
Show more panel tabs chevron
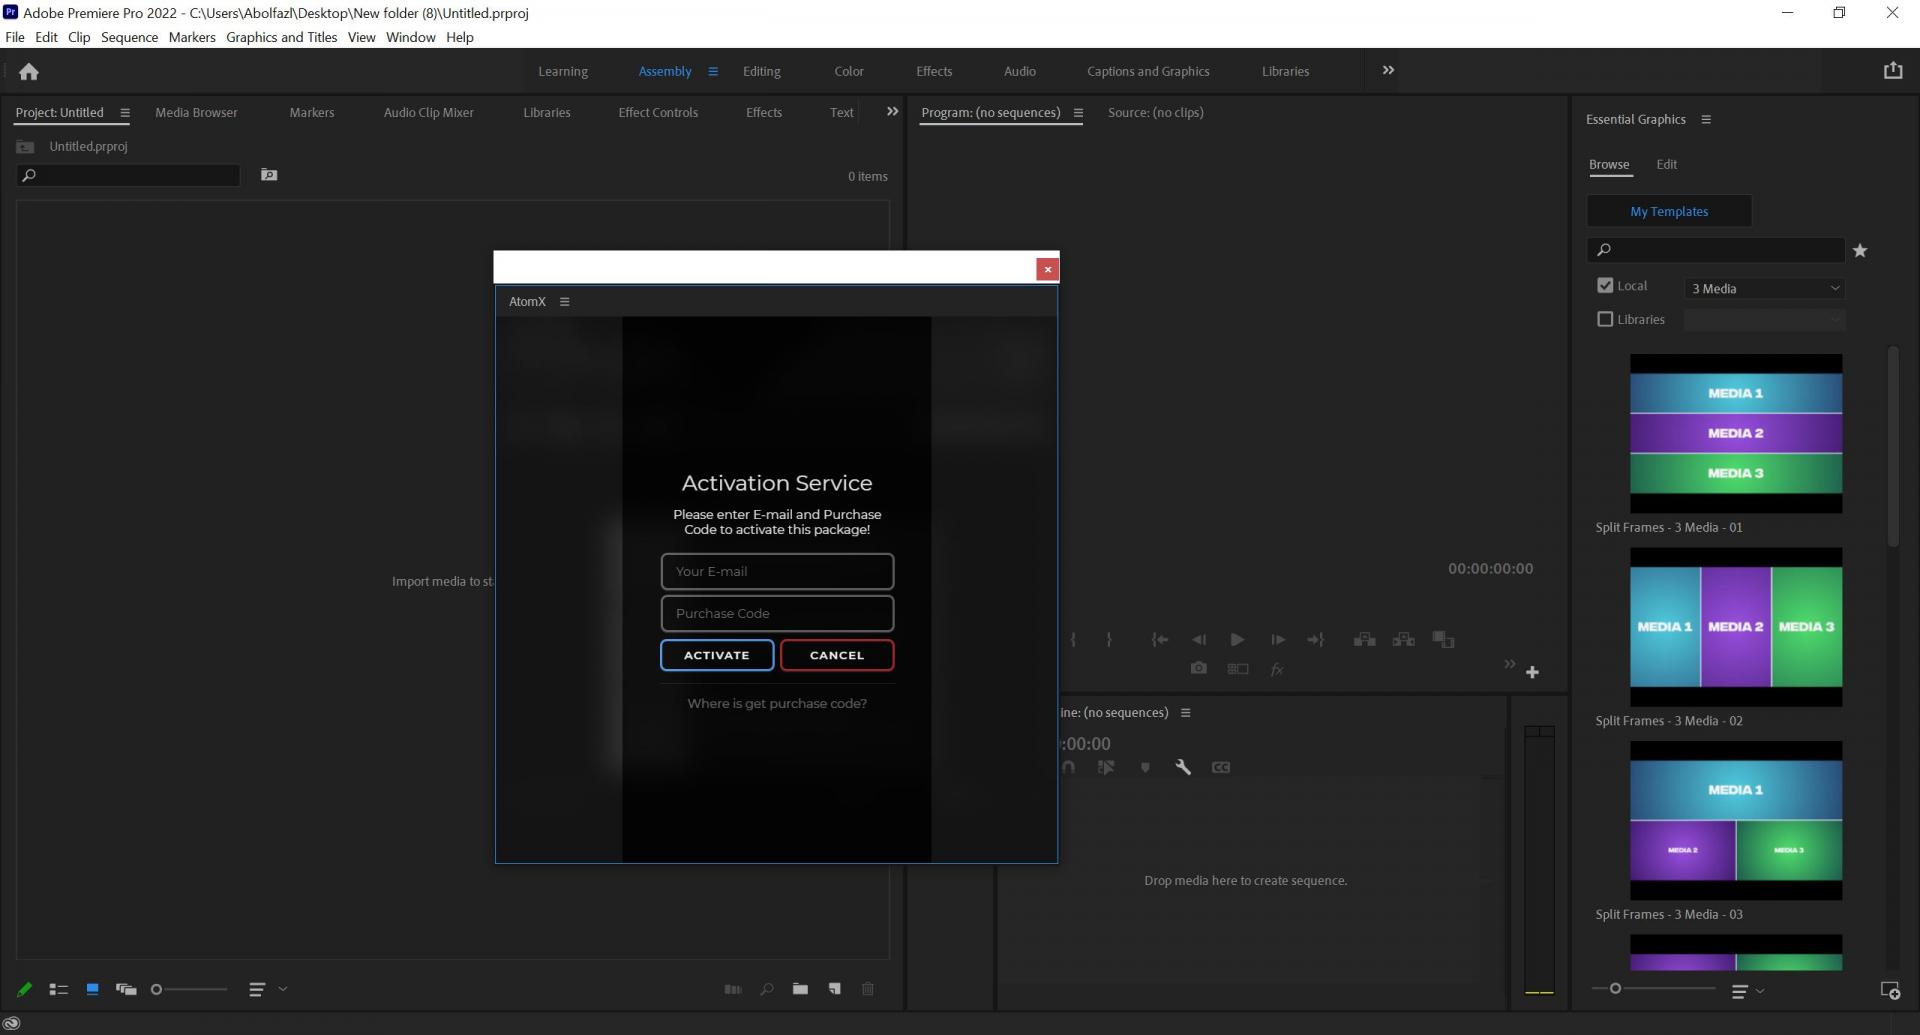892,112
